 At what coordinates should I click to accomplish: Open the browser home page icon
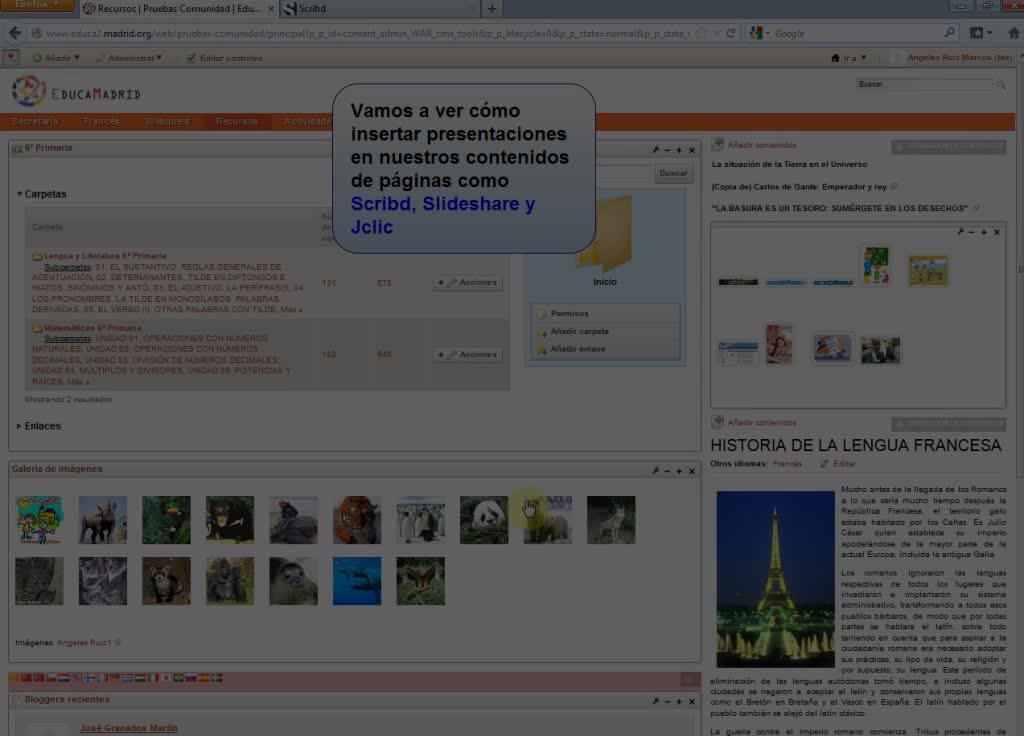point(1014,33)
